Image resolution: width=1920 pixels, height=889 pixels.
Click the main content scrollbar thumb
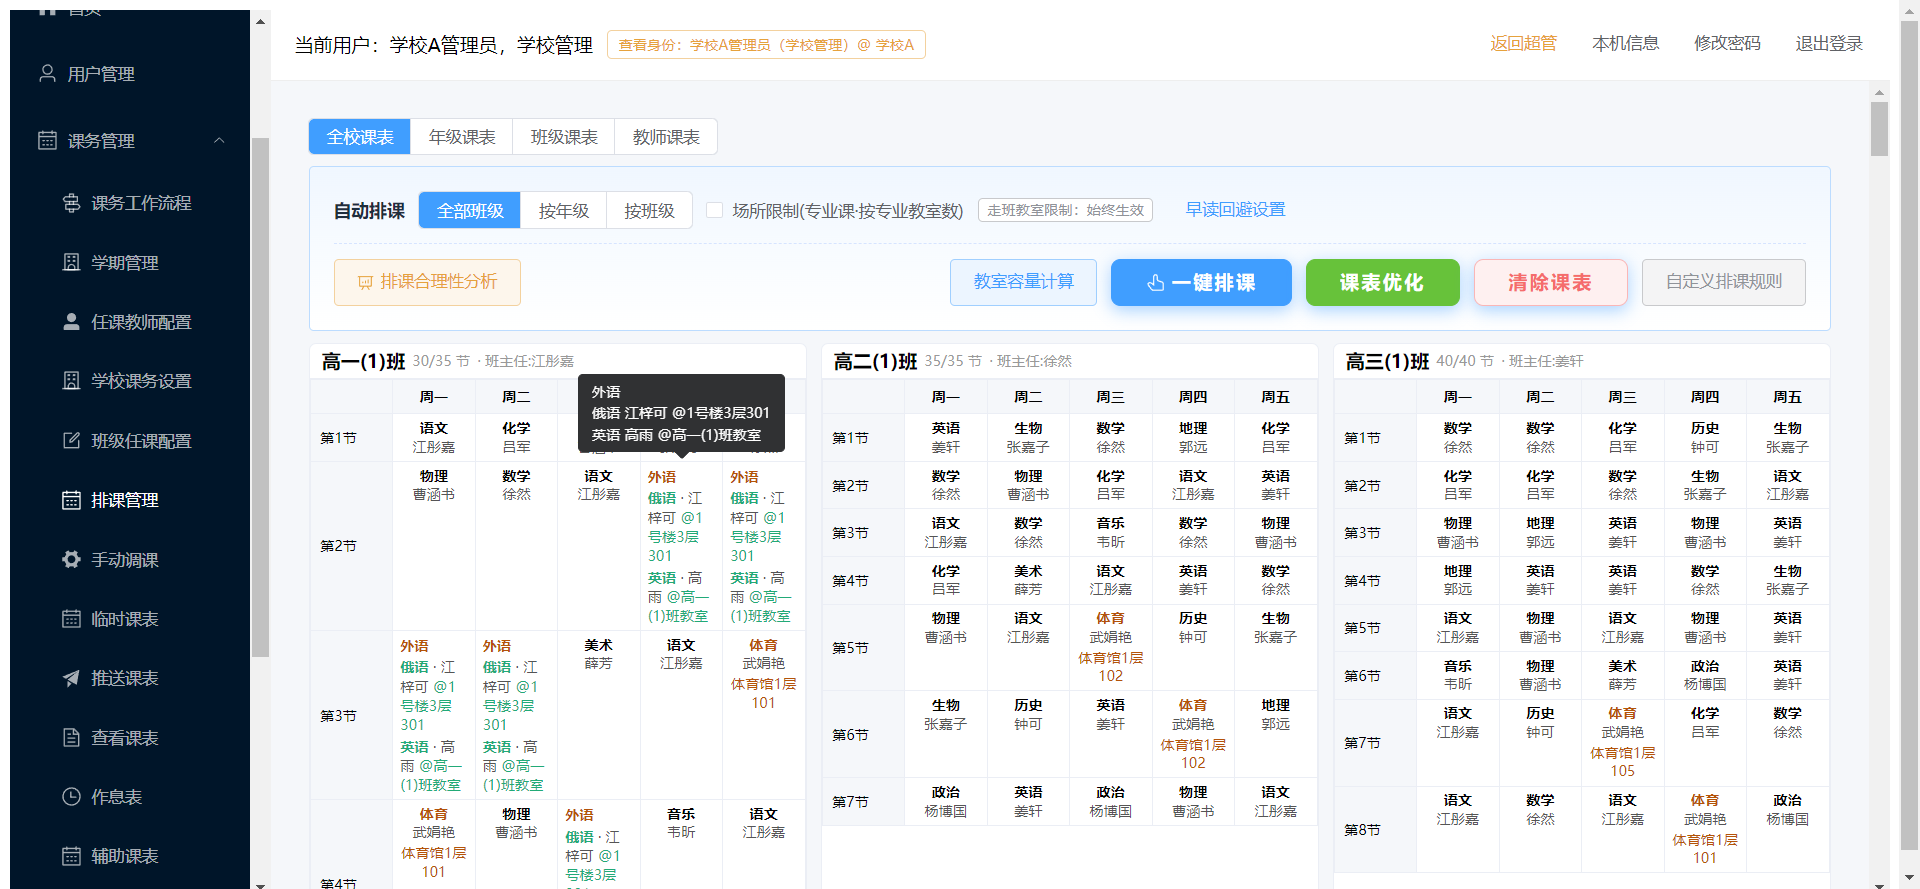coord(1879,129)
